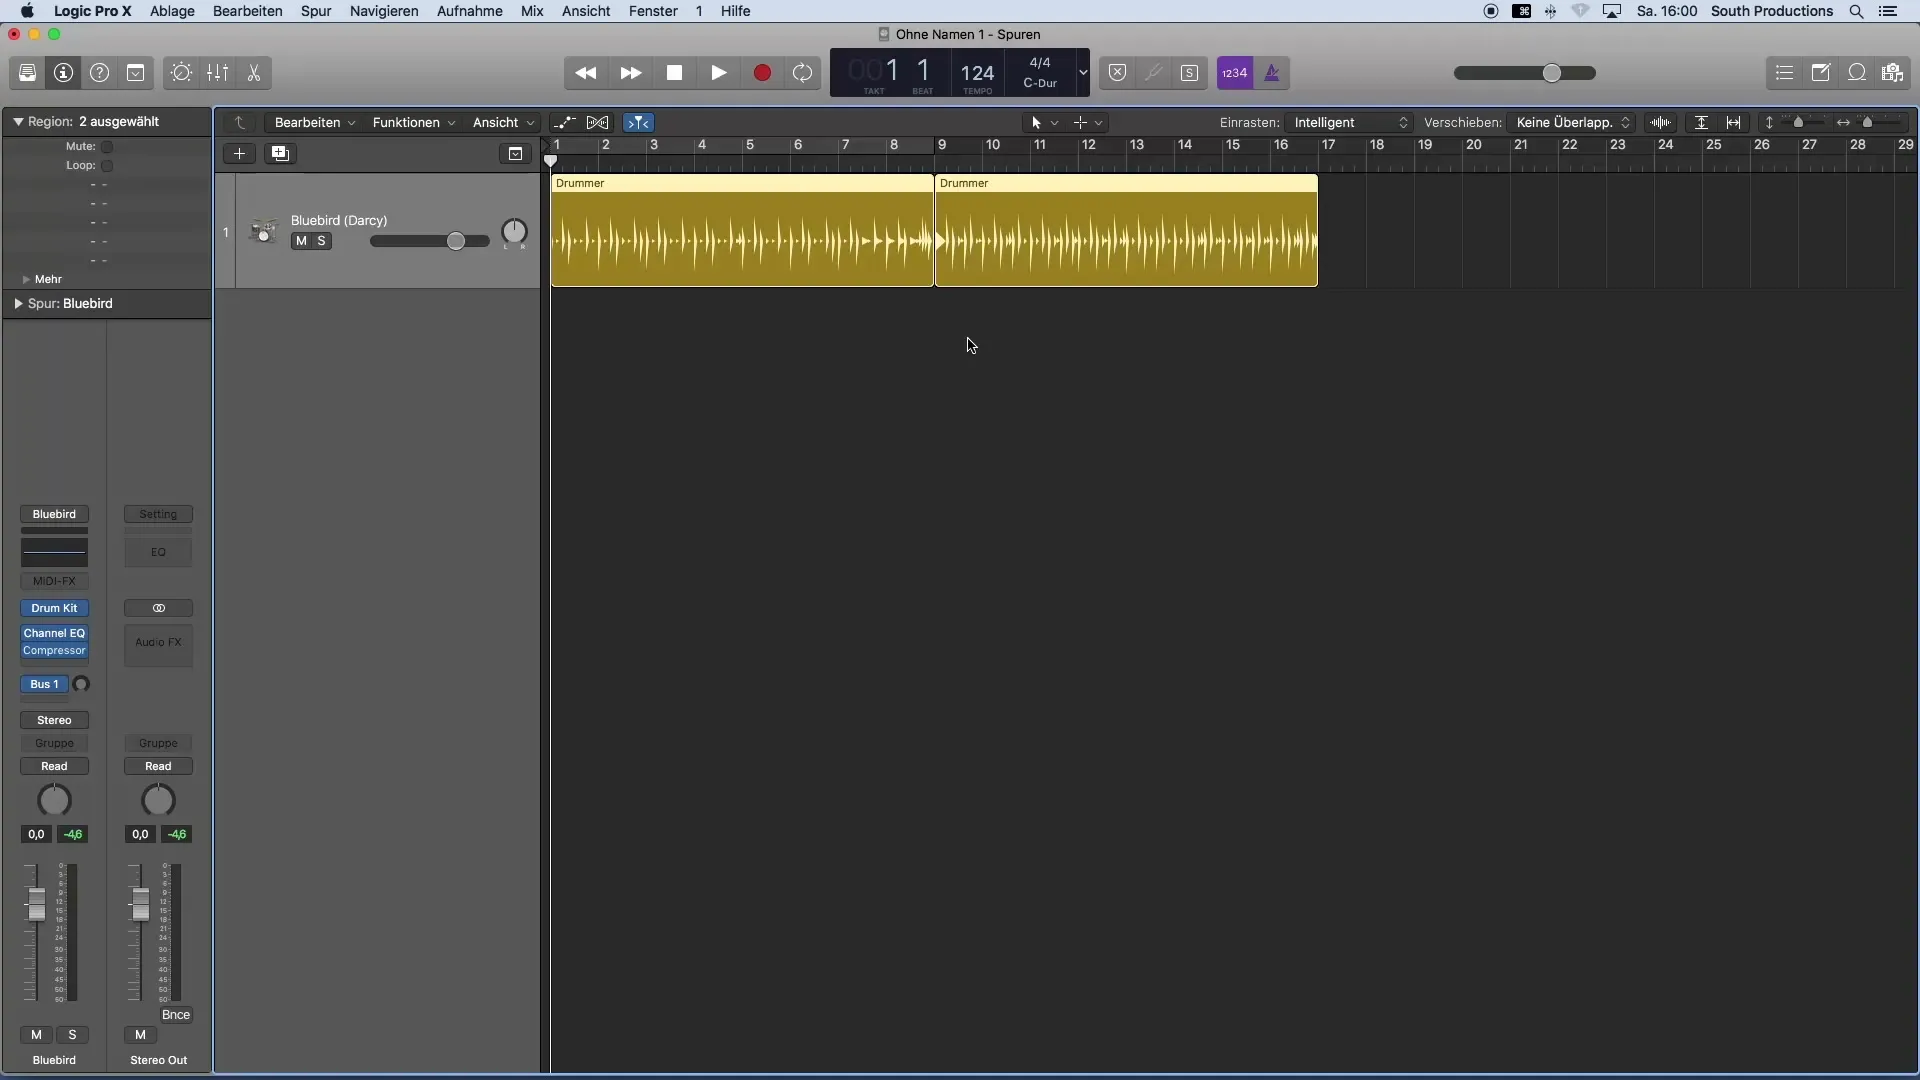1920x1080 pixels.
Task: Click the 4/4 time signature display
Action: click(1040, 63)
